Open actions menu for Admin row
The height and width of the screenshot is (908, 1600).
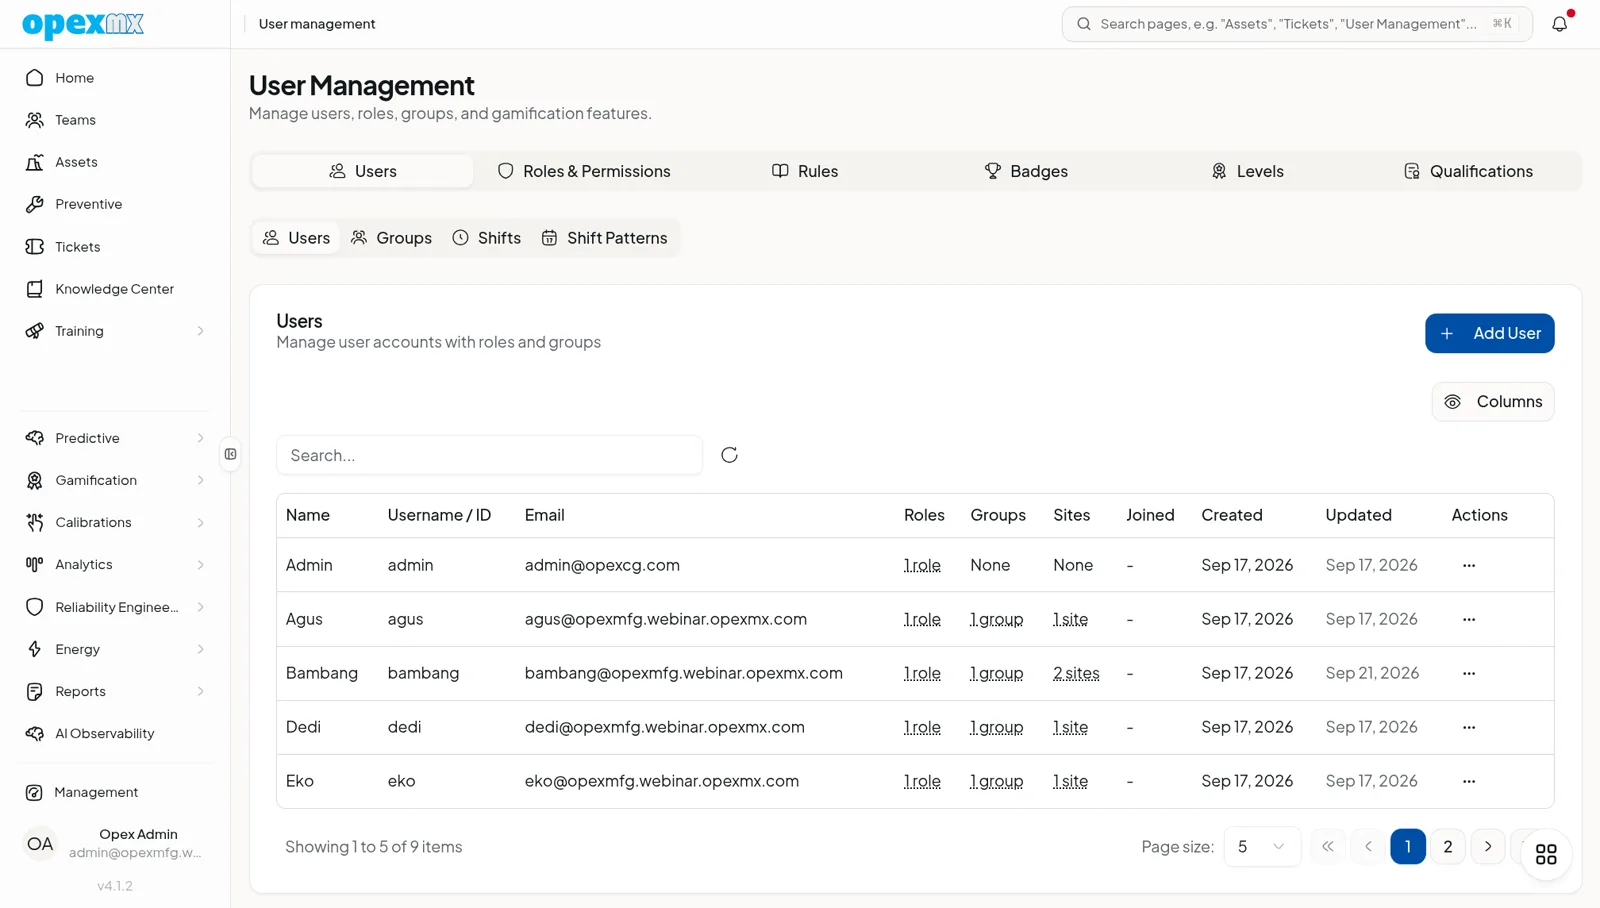click(1469, 566)
